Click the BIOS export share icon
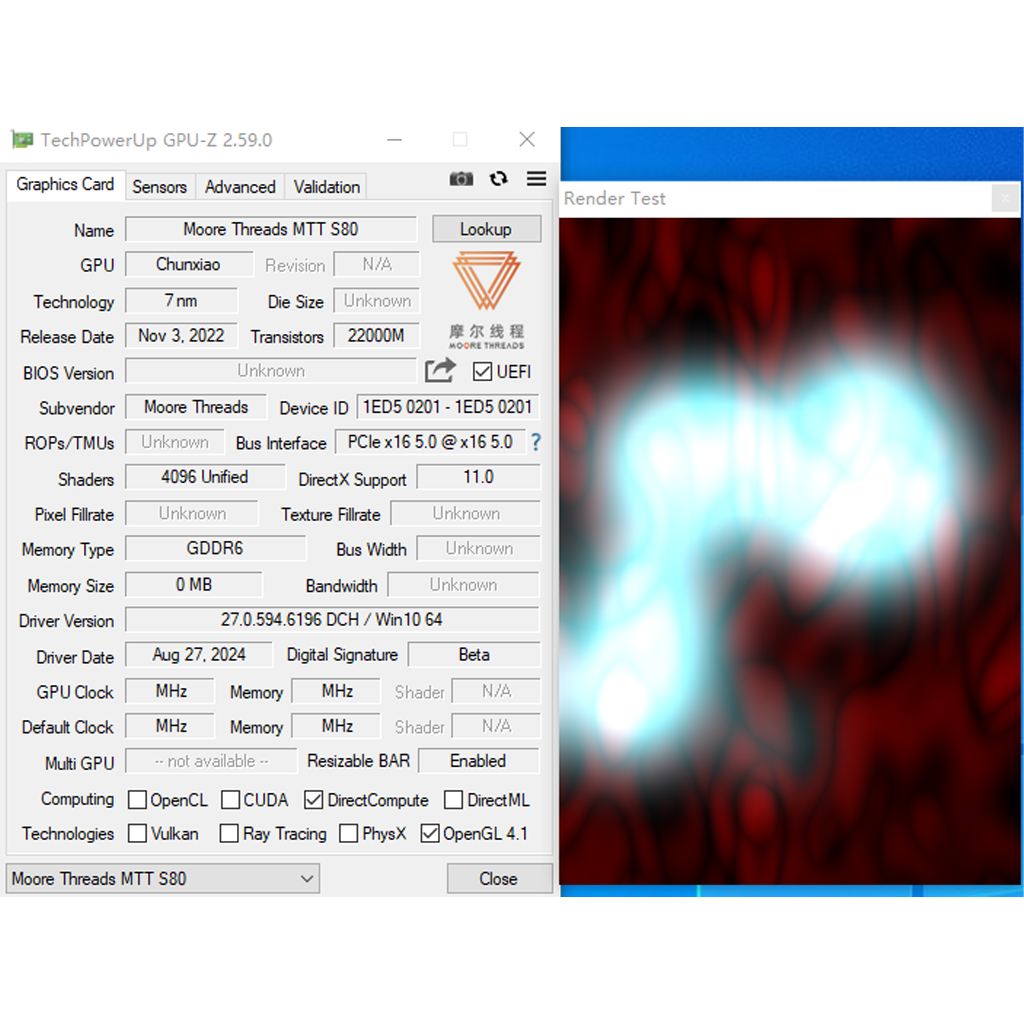The image size is (1024, 1024). pyautogui.click(x=440, y=371)
